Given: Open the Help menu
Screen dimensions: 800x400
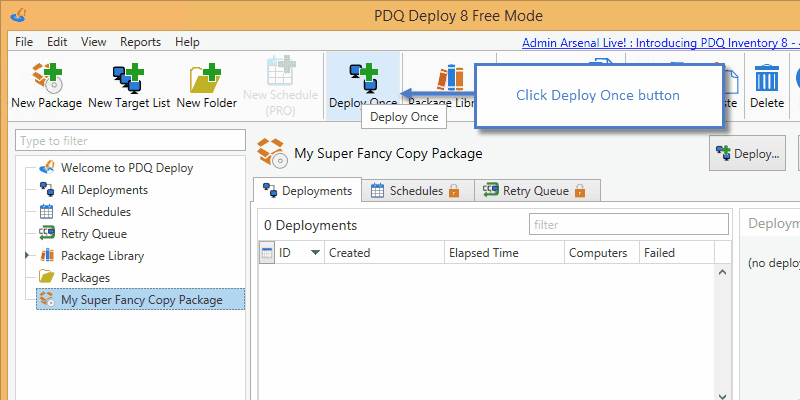Looking at the screenshot, I should [x=187, y=42].
